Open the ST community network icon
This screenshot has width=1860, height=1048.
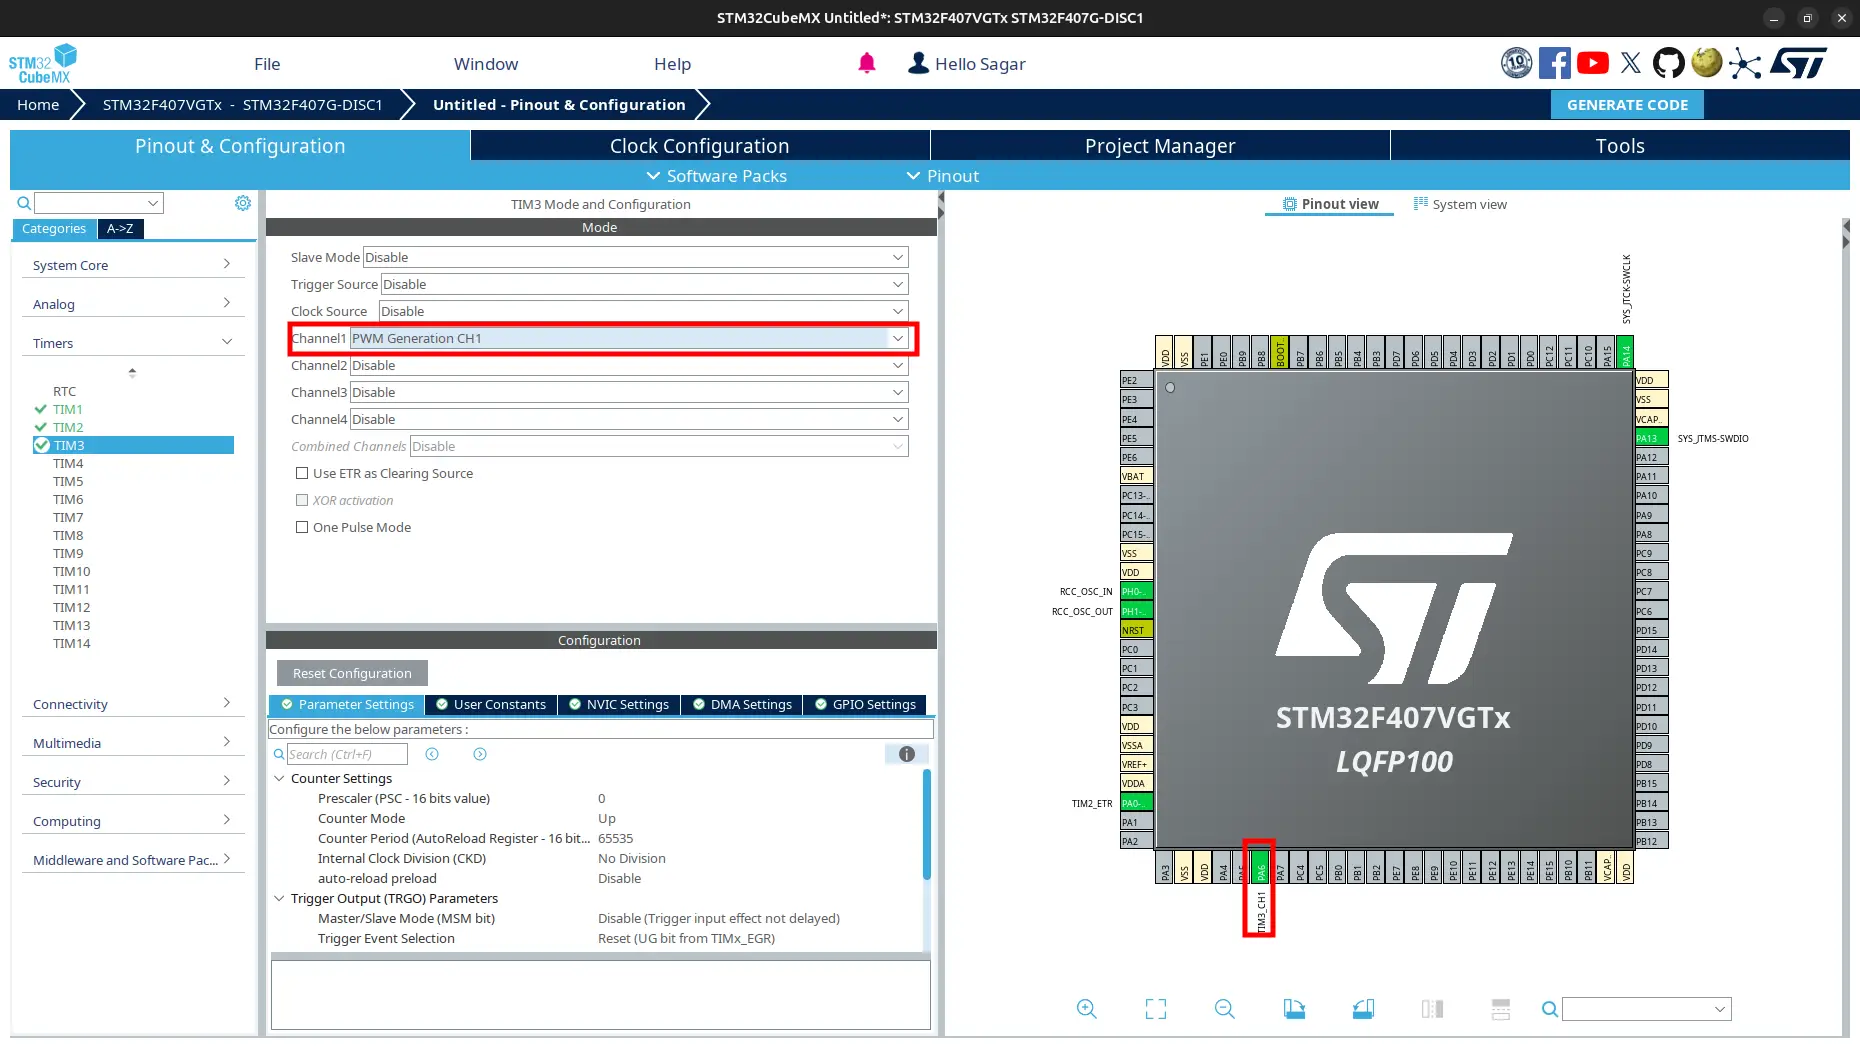(x=1745, y=63)
